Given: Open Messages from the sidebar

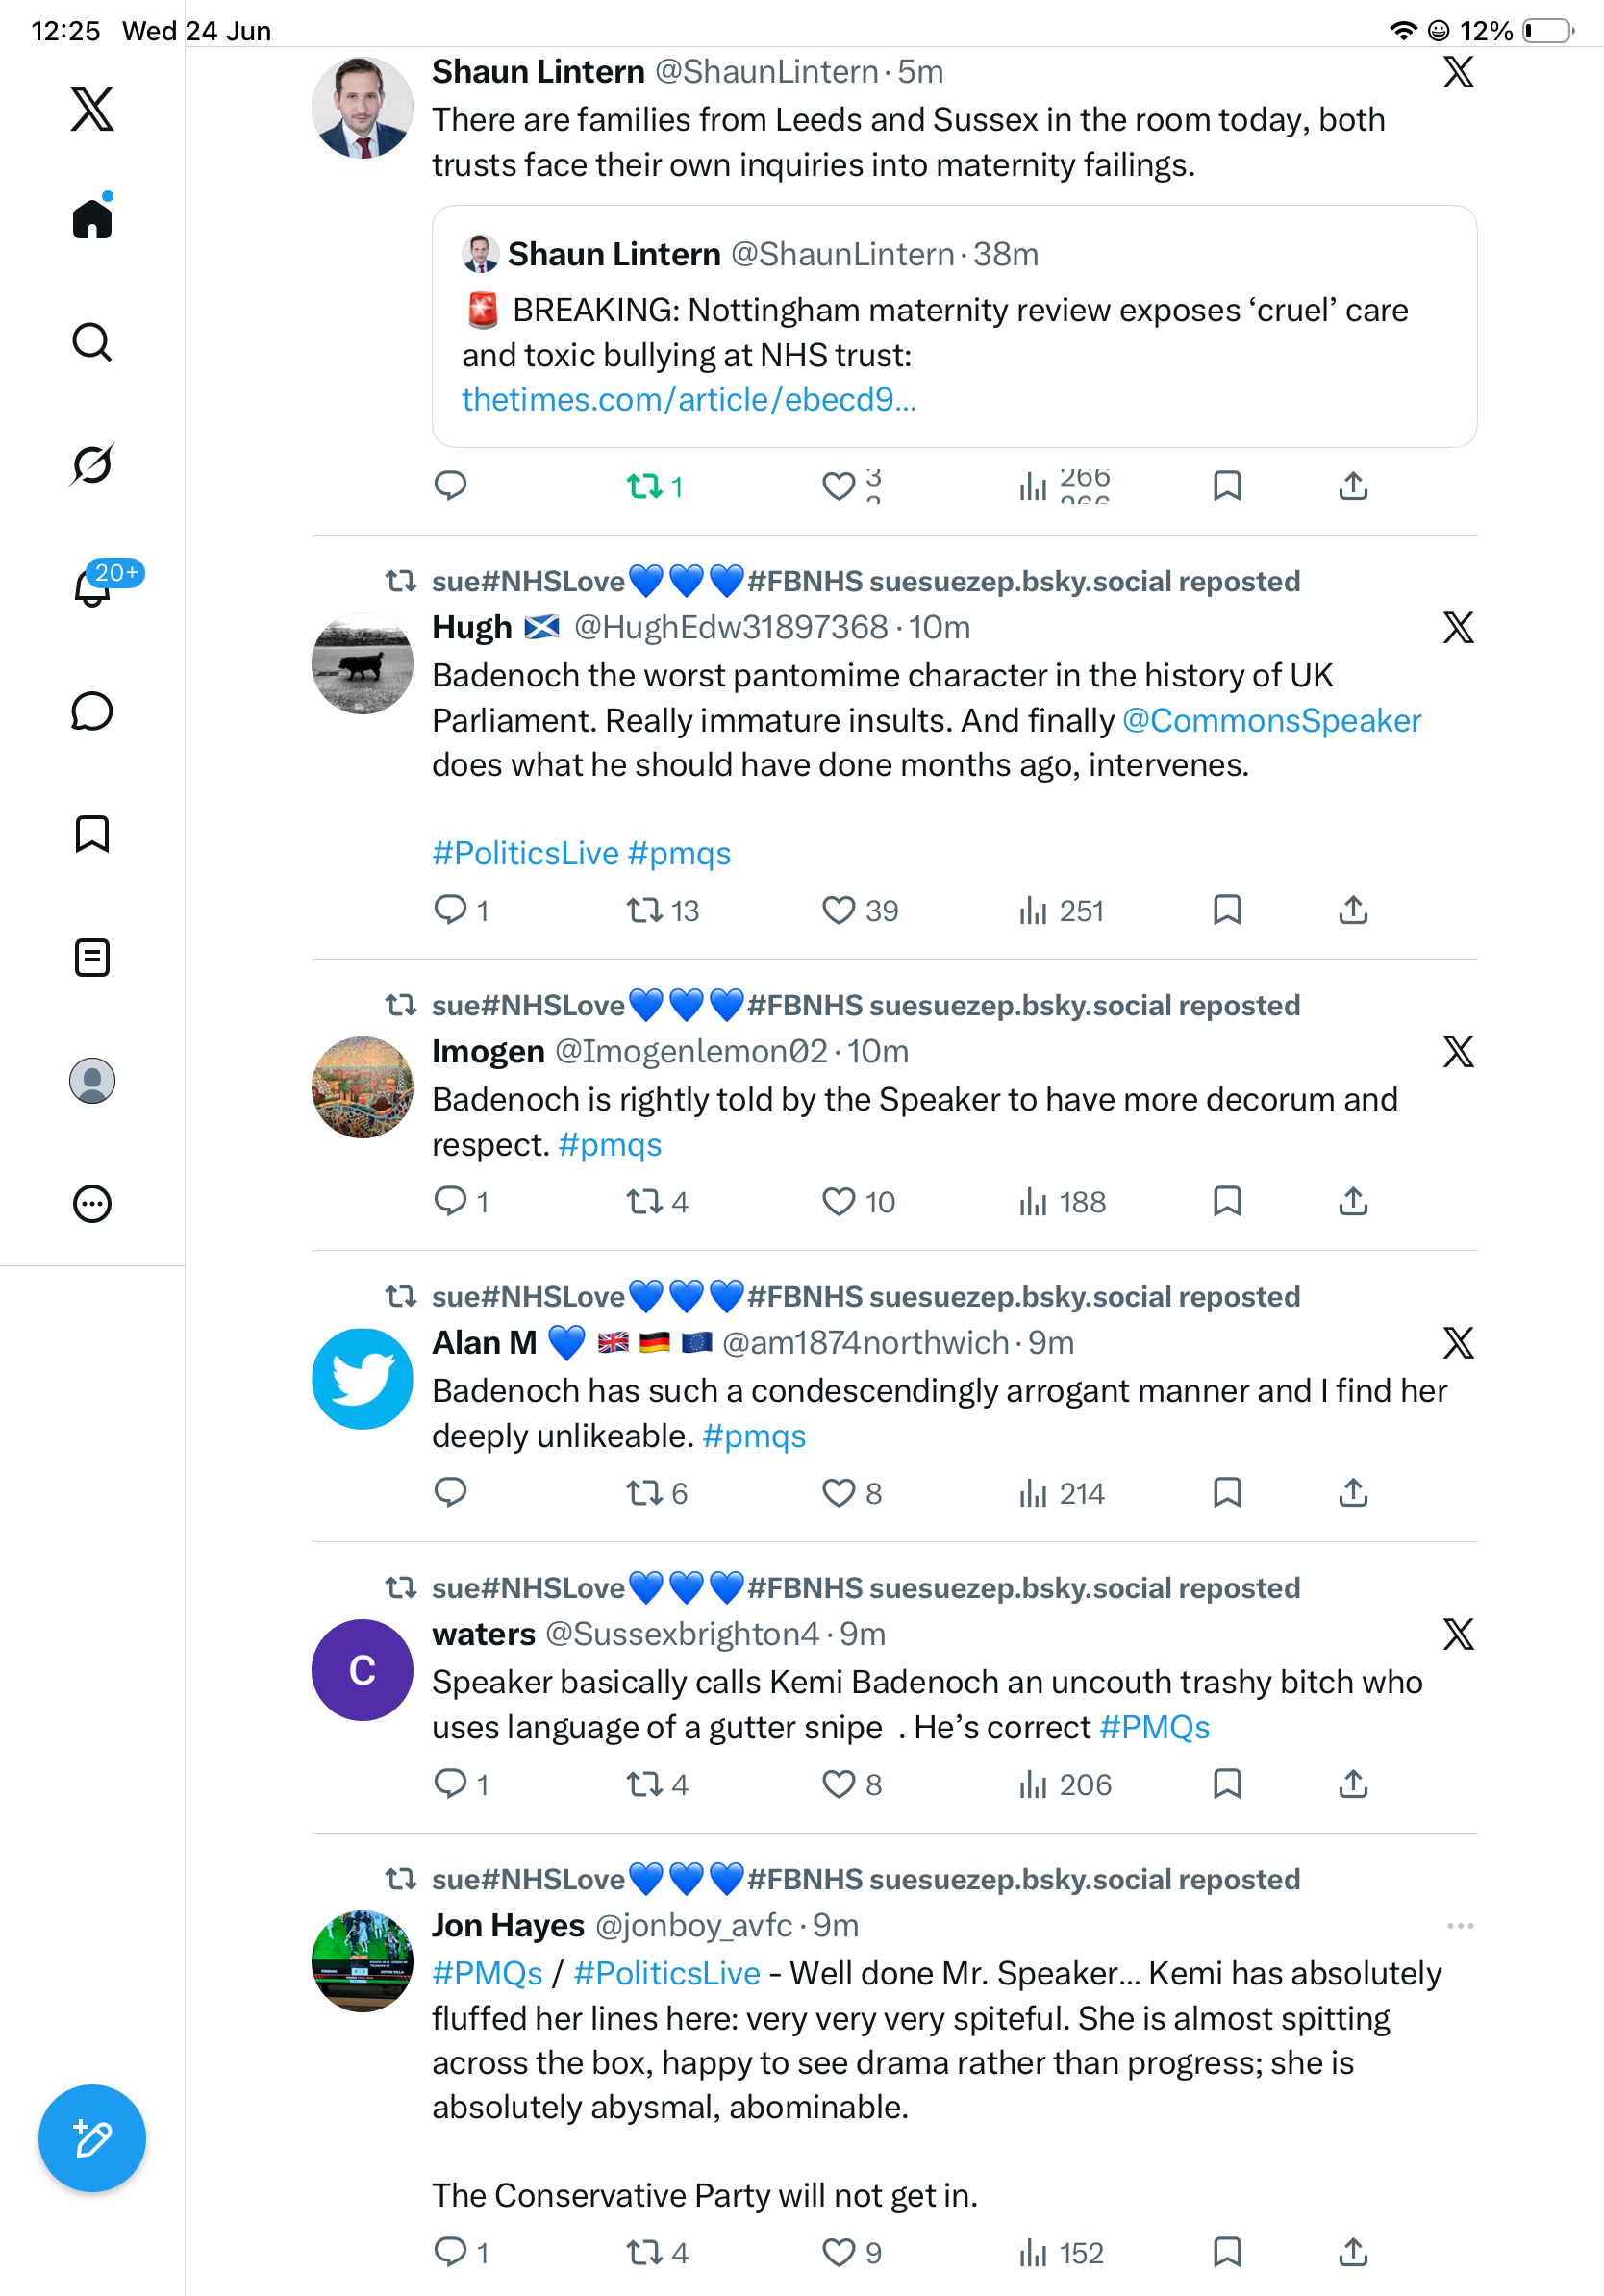Looking at the screenshot, I should pos(92,711).
